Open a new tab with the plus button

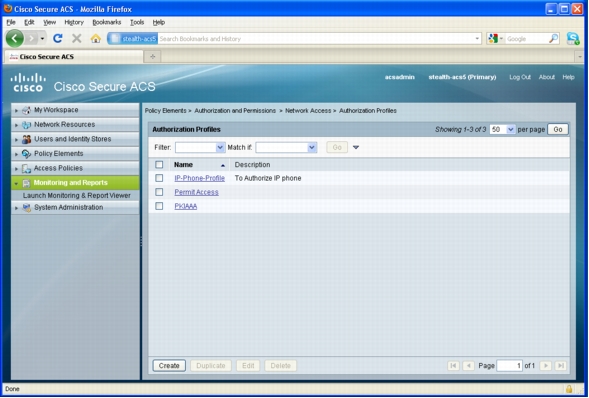click(153, 57)
